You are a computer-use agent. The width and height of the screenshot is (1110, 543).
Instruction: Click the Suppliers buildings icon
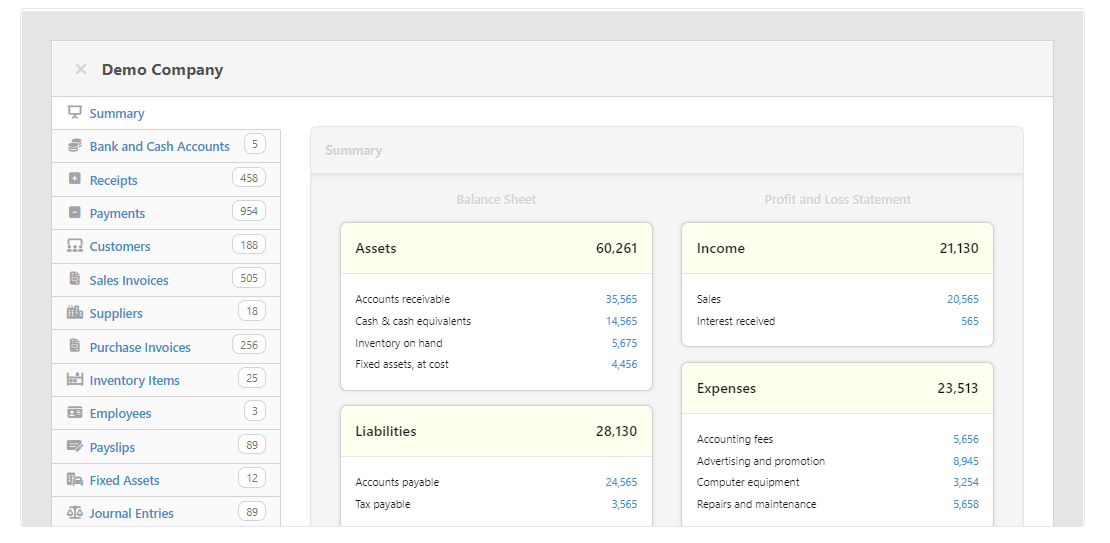tap(75, 313)
